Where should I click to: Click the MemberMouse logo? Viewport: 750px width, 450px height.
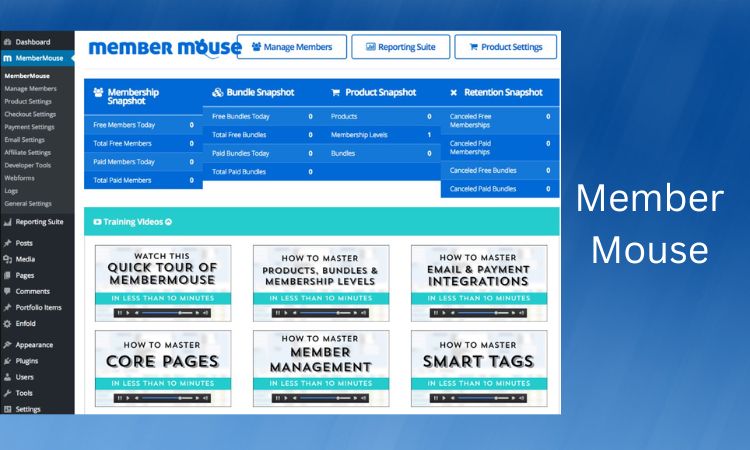(x=165, y=48)
